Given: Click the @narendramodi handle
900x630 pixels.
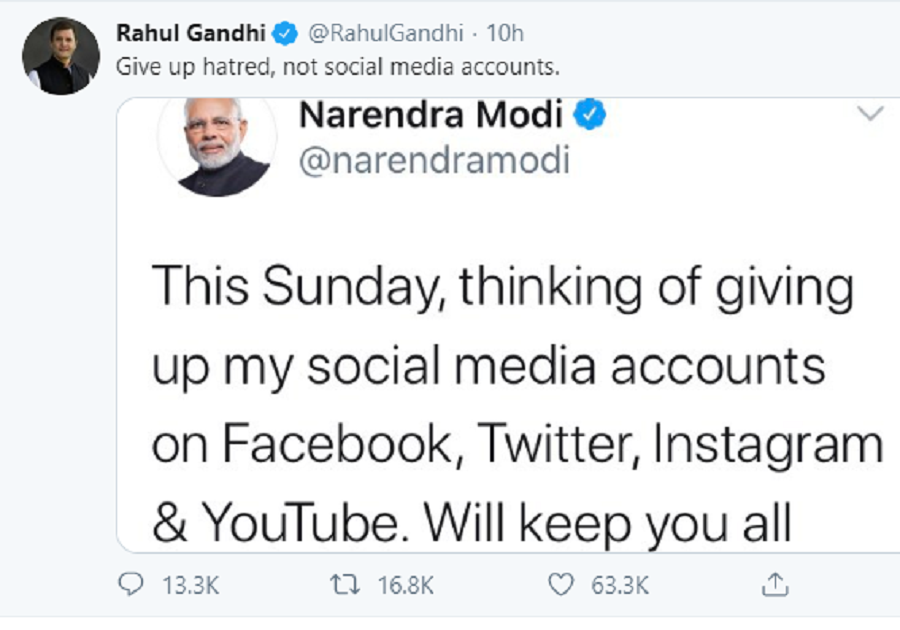Looking at the screenshot, I should (434, 160).
